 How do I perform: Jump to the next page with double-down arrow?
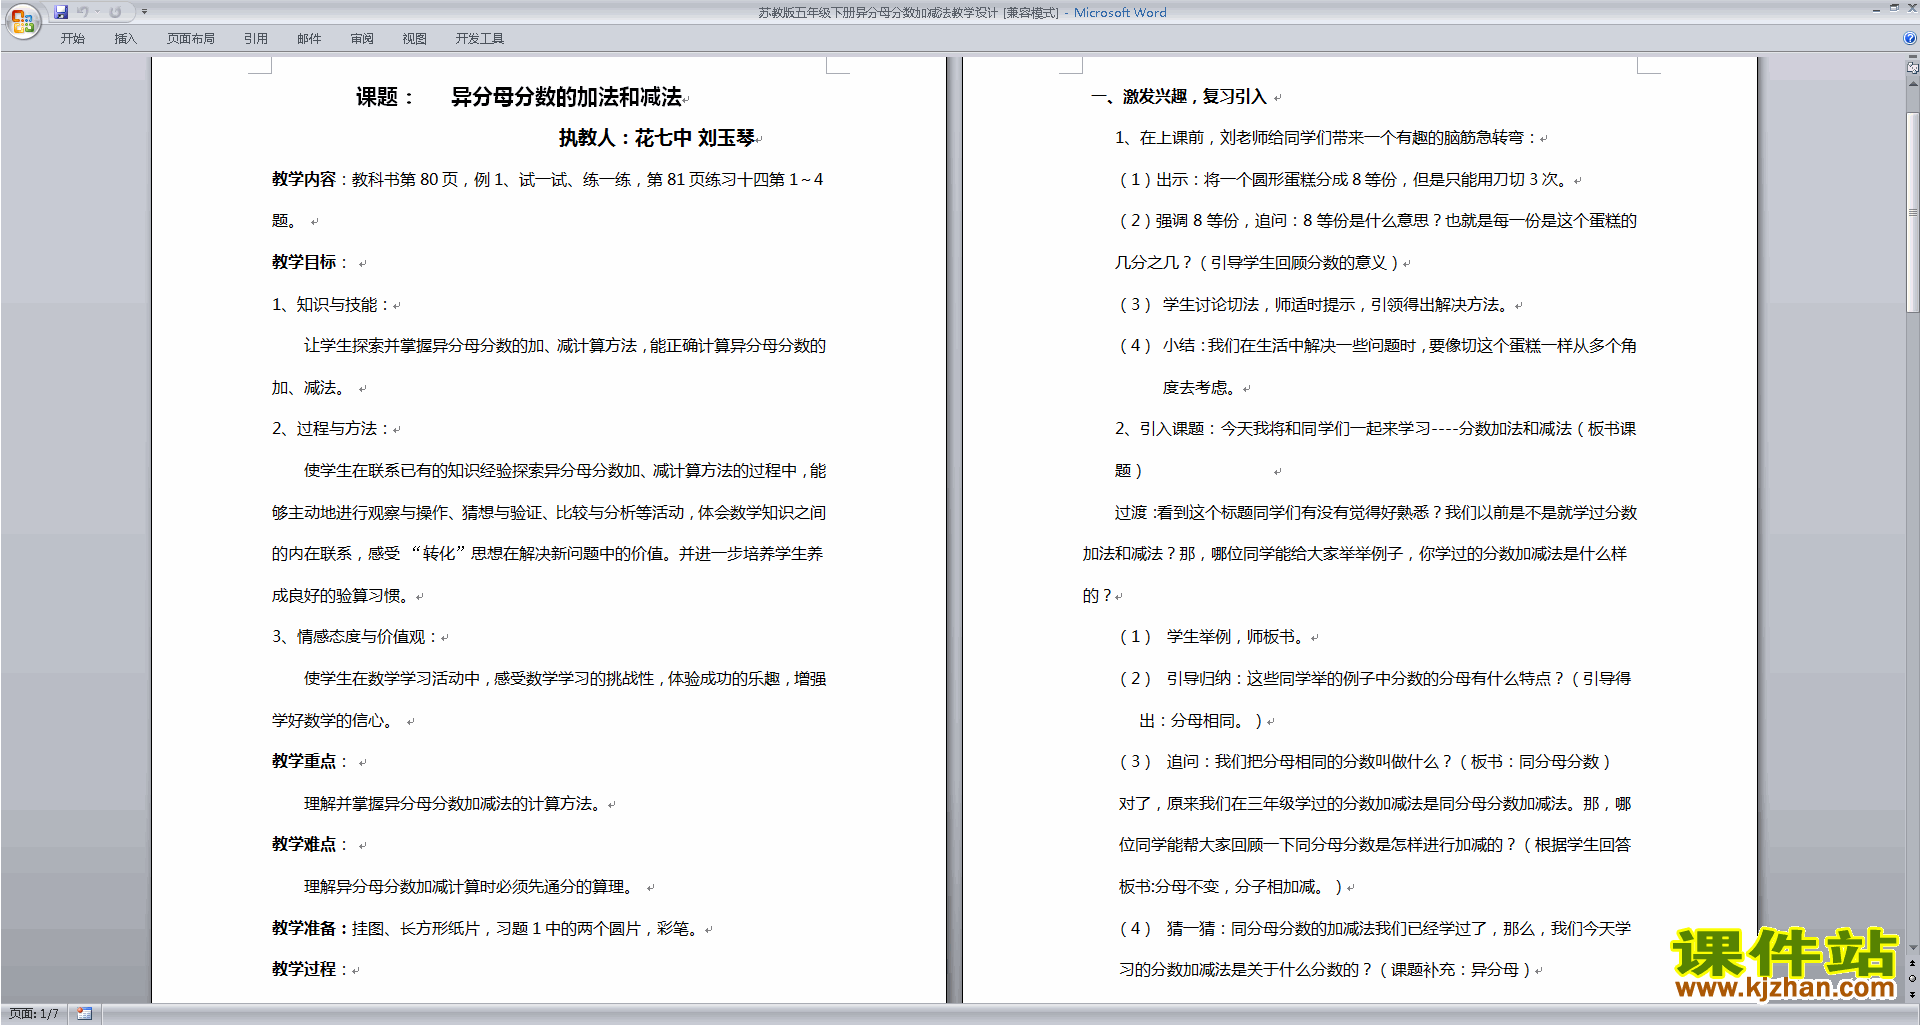coord(1912,994)
